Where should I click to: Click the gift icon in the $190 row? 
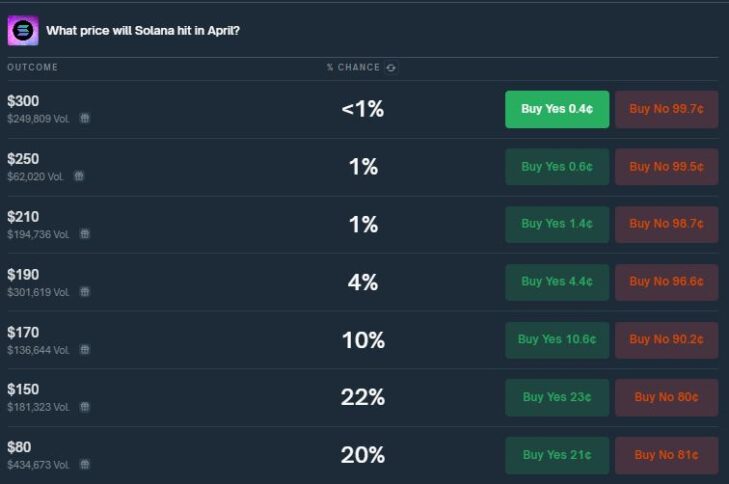pos(85,292)
